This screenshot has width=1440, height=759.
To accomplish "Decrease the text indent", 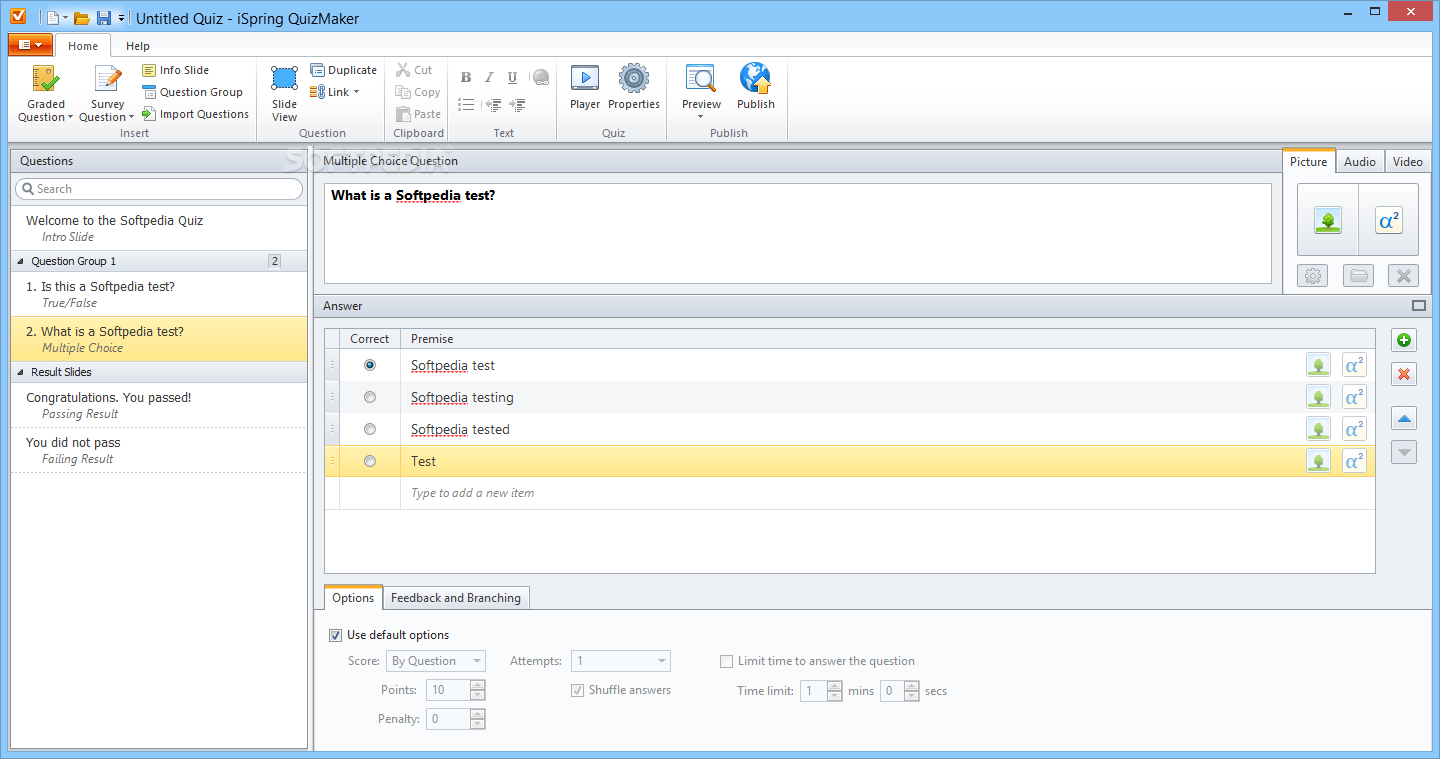I will [492, 104].
